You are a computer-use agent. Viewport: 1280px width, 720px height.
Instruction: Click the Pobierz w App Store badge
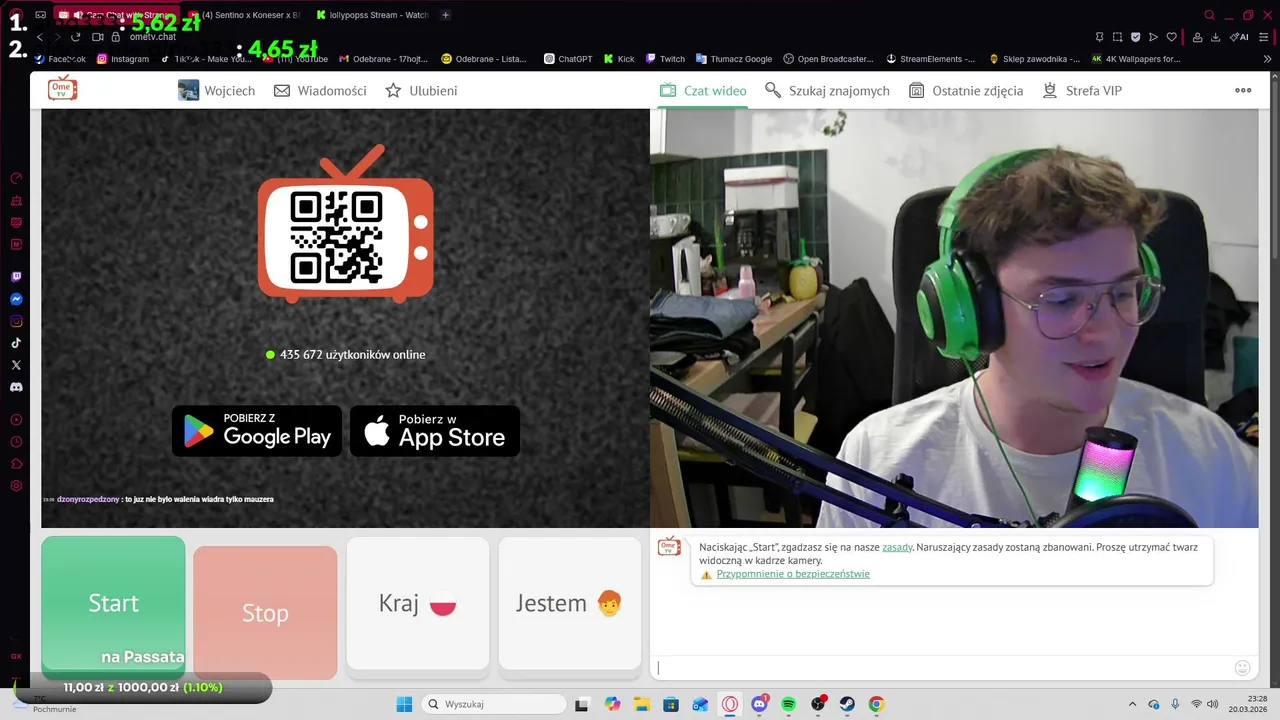[x=435, y=431]
